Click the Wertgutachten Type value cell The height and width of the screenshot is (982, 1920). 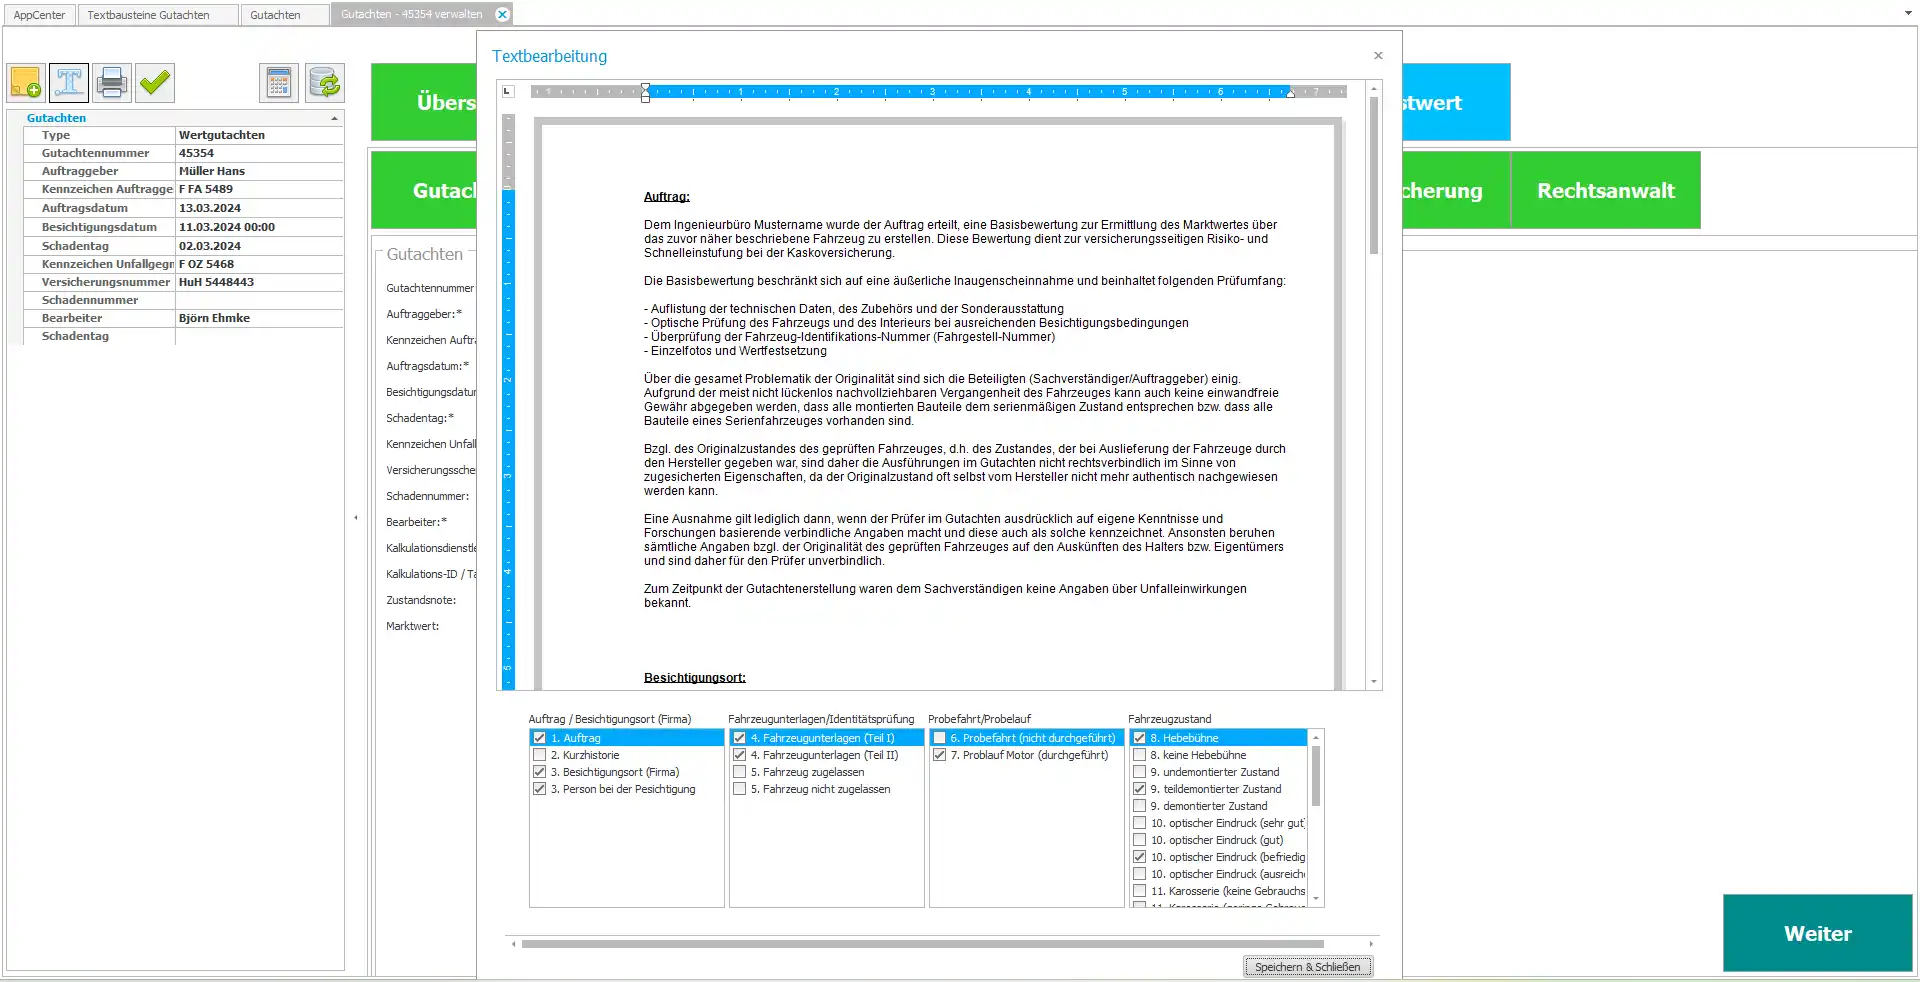[x=259, y=135]
